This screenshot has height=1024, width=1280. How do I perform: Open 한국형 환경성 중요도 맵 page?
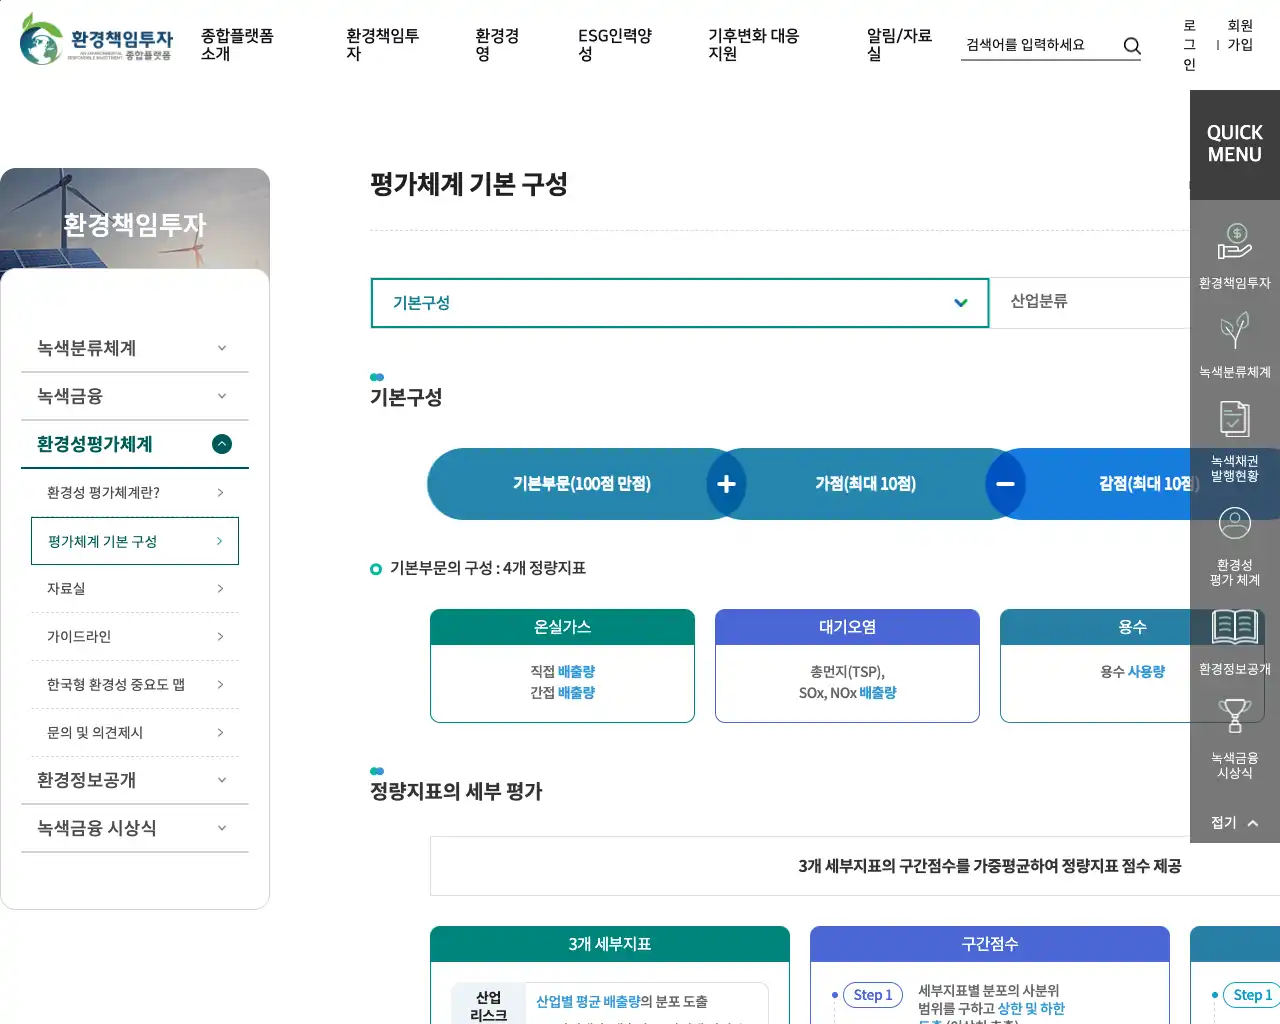pyautogui.click(x=134, y=684)
